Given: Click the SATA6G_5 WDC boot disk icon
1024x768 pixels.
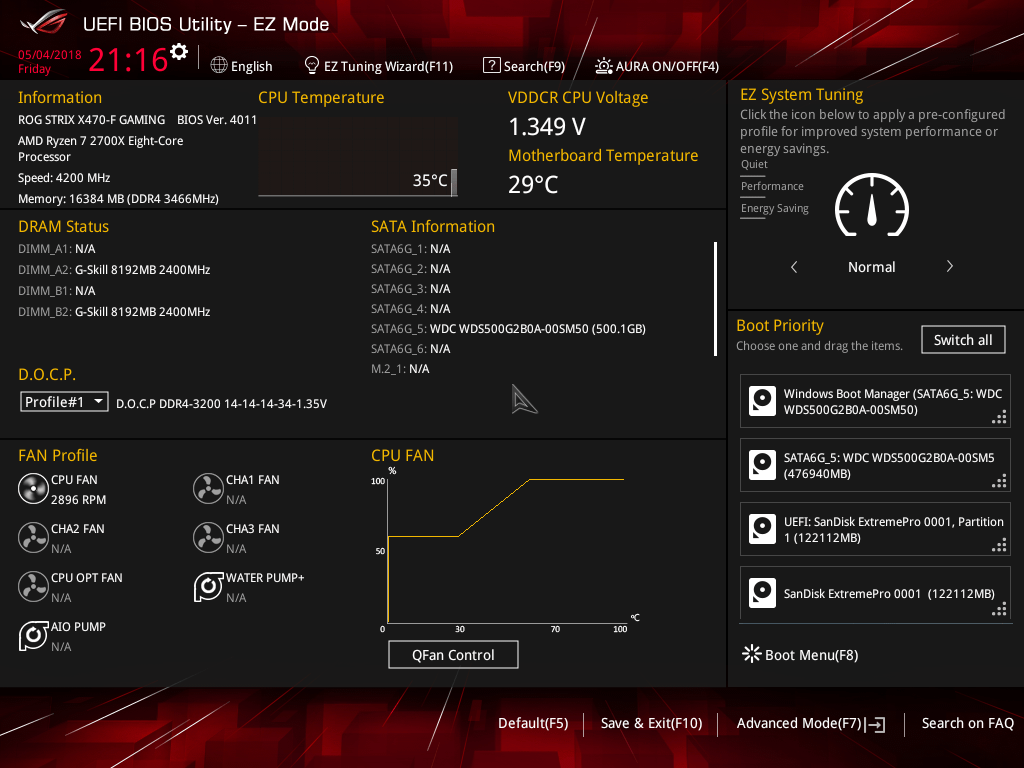Looking at the screenshot, I should (762, 465).
